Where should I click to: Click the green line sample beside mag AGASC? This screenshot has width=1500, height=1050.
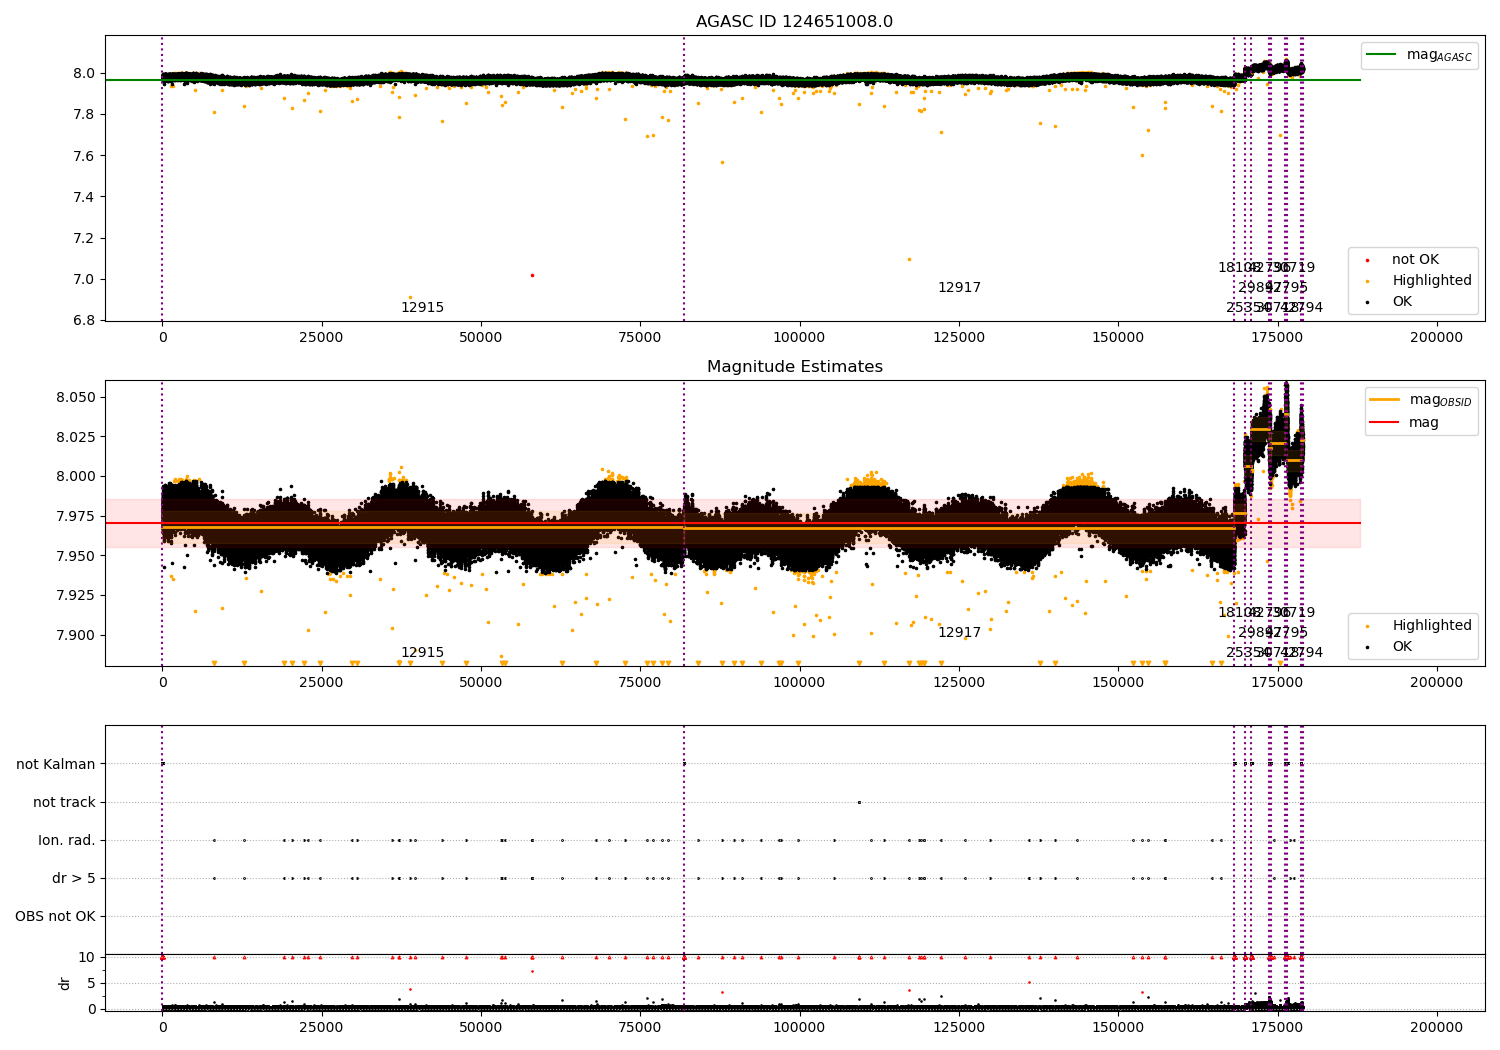pyautogui.click(x=1381, y=55)
